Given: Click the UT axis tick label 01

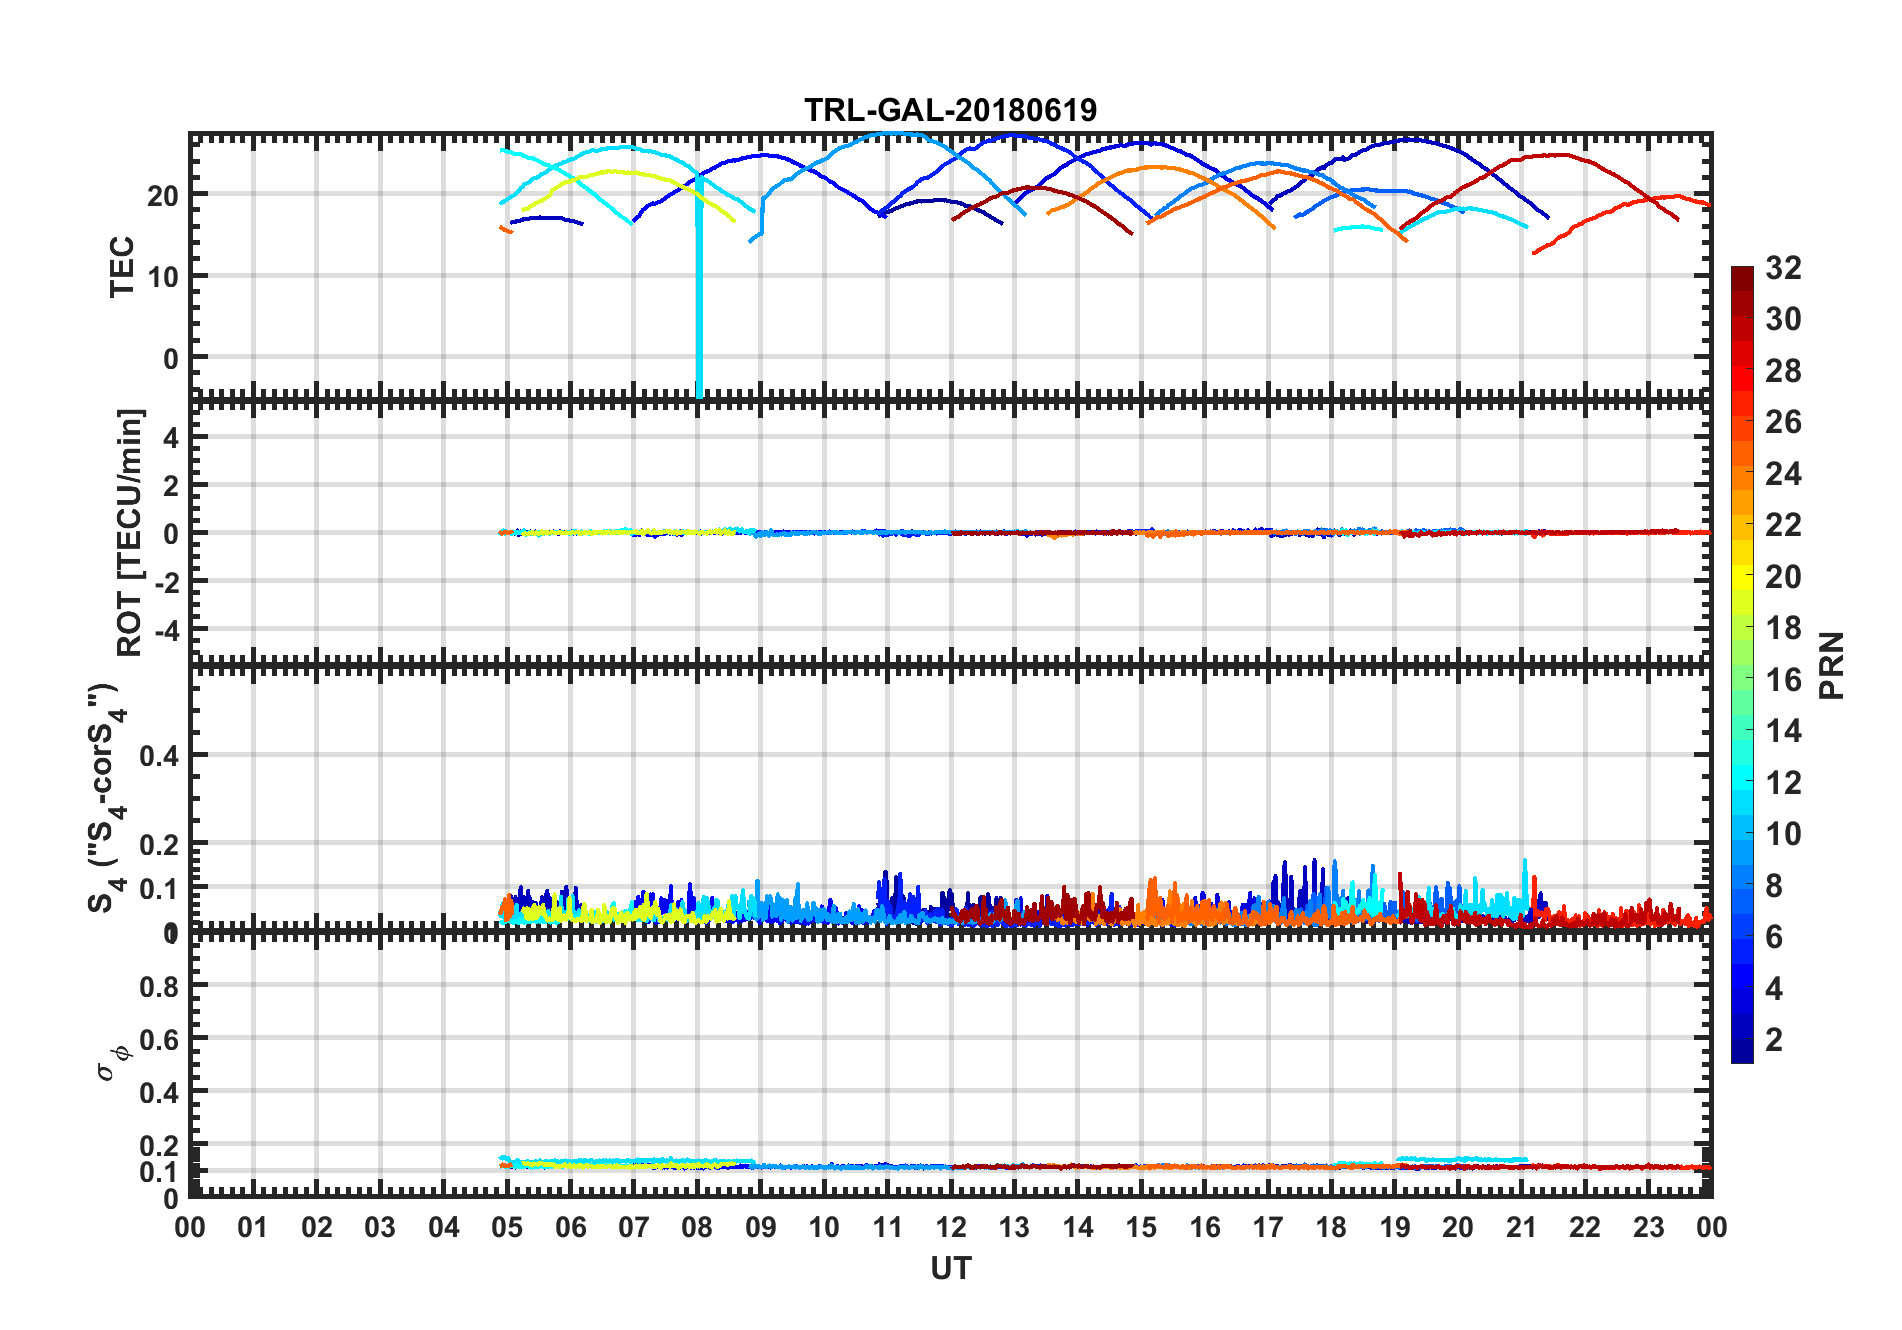Looking at the screenshot, I should 253,1228.
